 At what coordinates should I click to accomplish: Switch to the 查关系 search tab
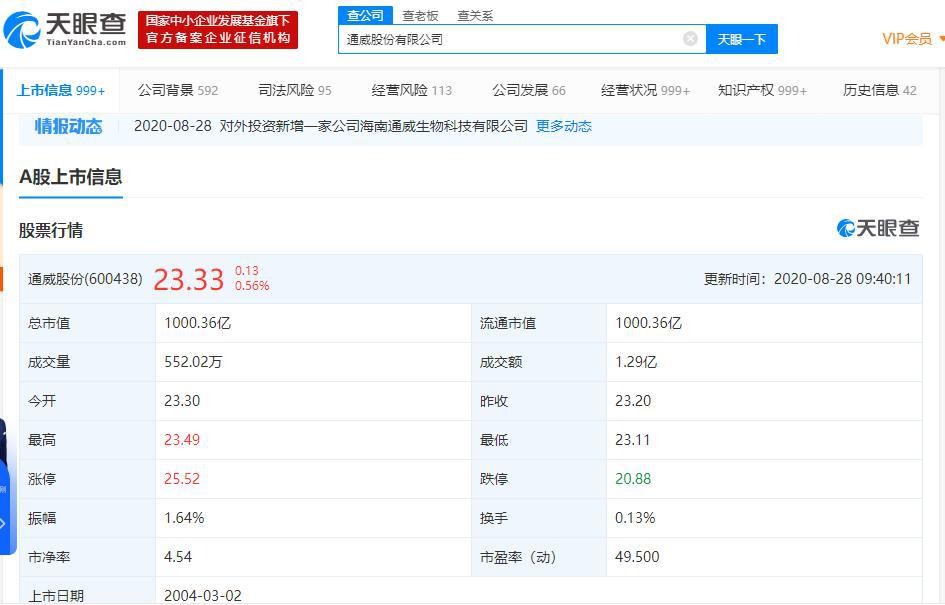pyautogui.click(x=475, y=16)
